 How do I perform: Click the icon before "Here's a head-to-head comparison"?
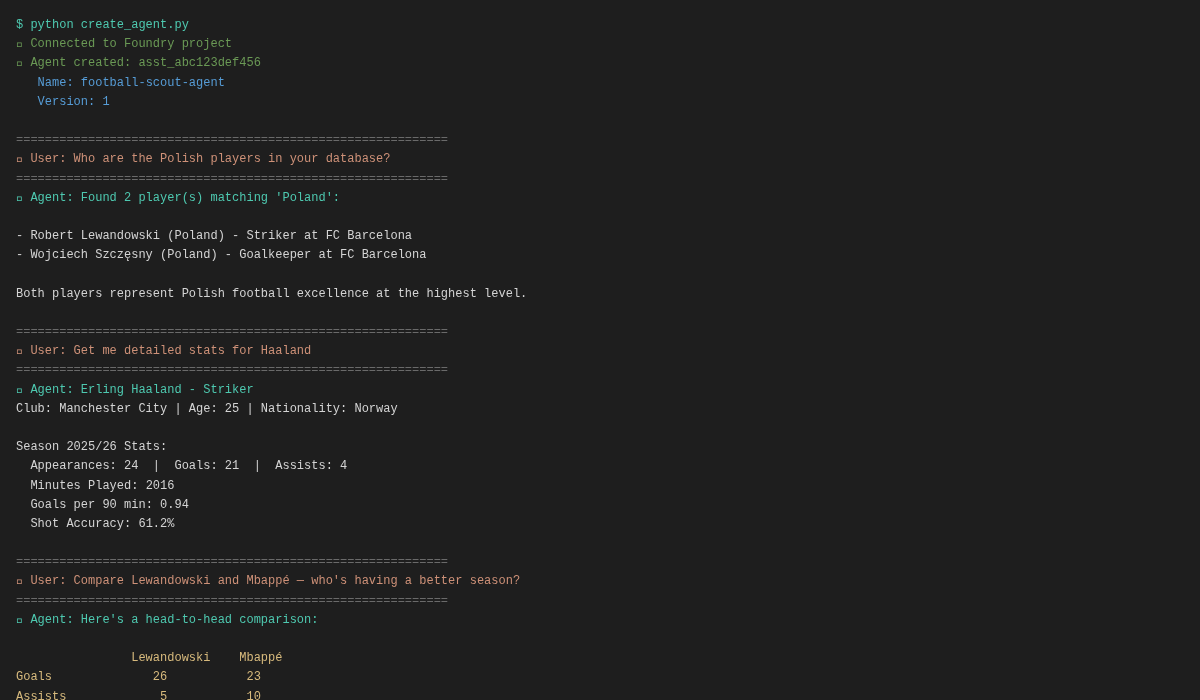[x=19, y=621]
